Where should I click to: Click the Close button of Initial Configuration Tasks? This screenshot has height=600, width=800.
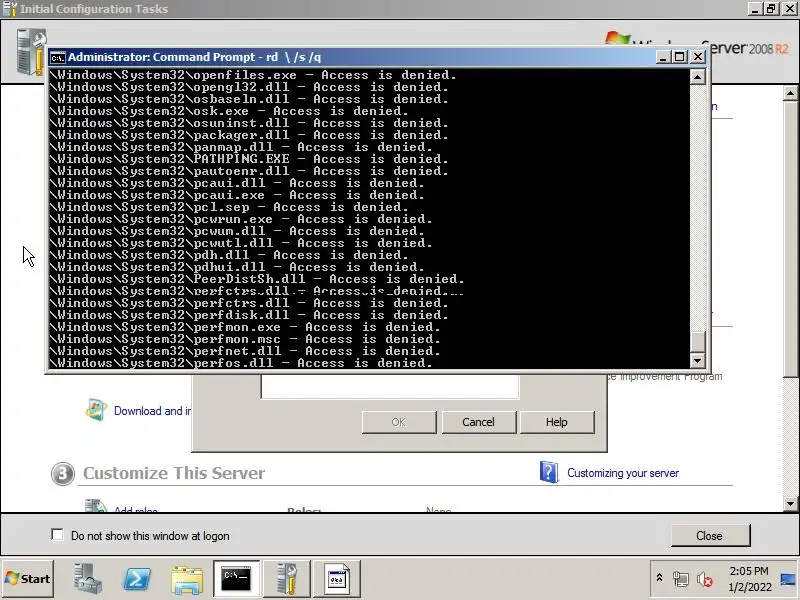pyautogui.click(x=710, y=535)
